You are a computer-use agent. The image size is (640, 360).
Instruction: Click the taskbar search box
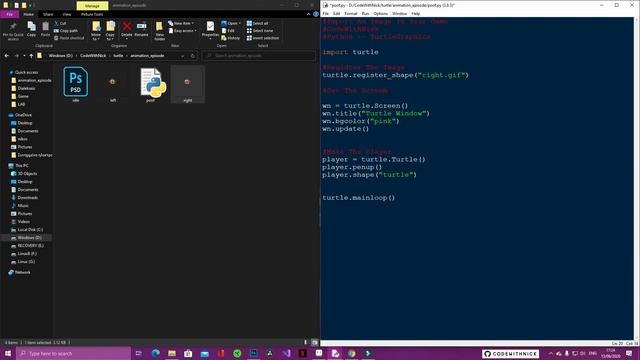[73, 353]
